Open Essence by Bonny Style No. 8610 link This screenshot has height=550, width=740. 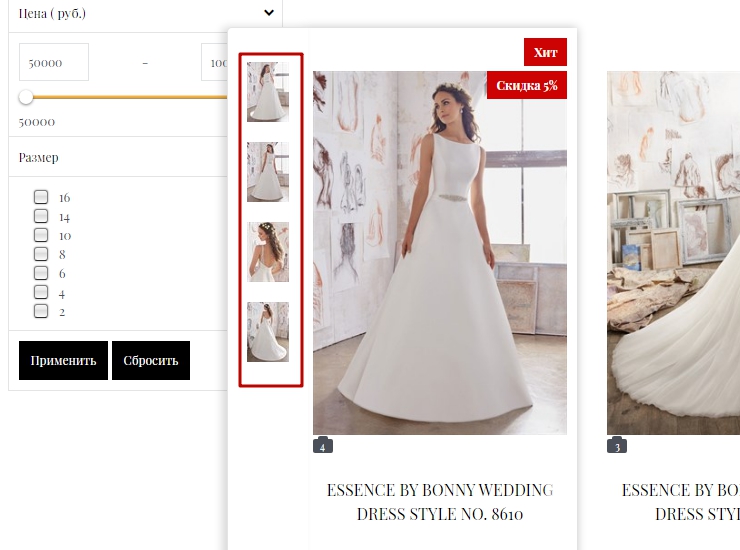pos(440,502)
